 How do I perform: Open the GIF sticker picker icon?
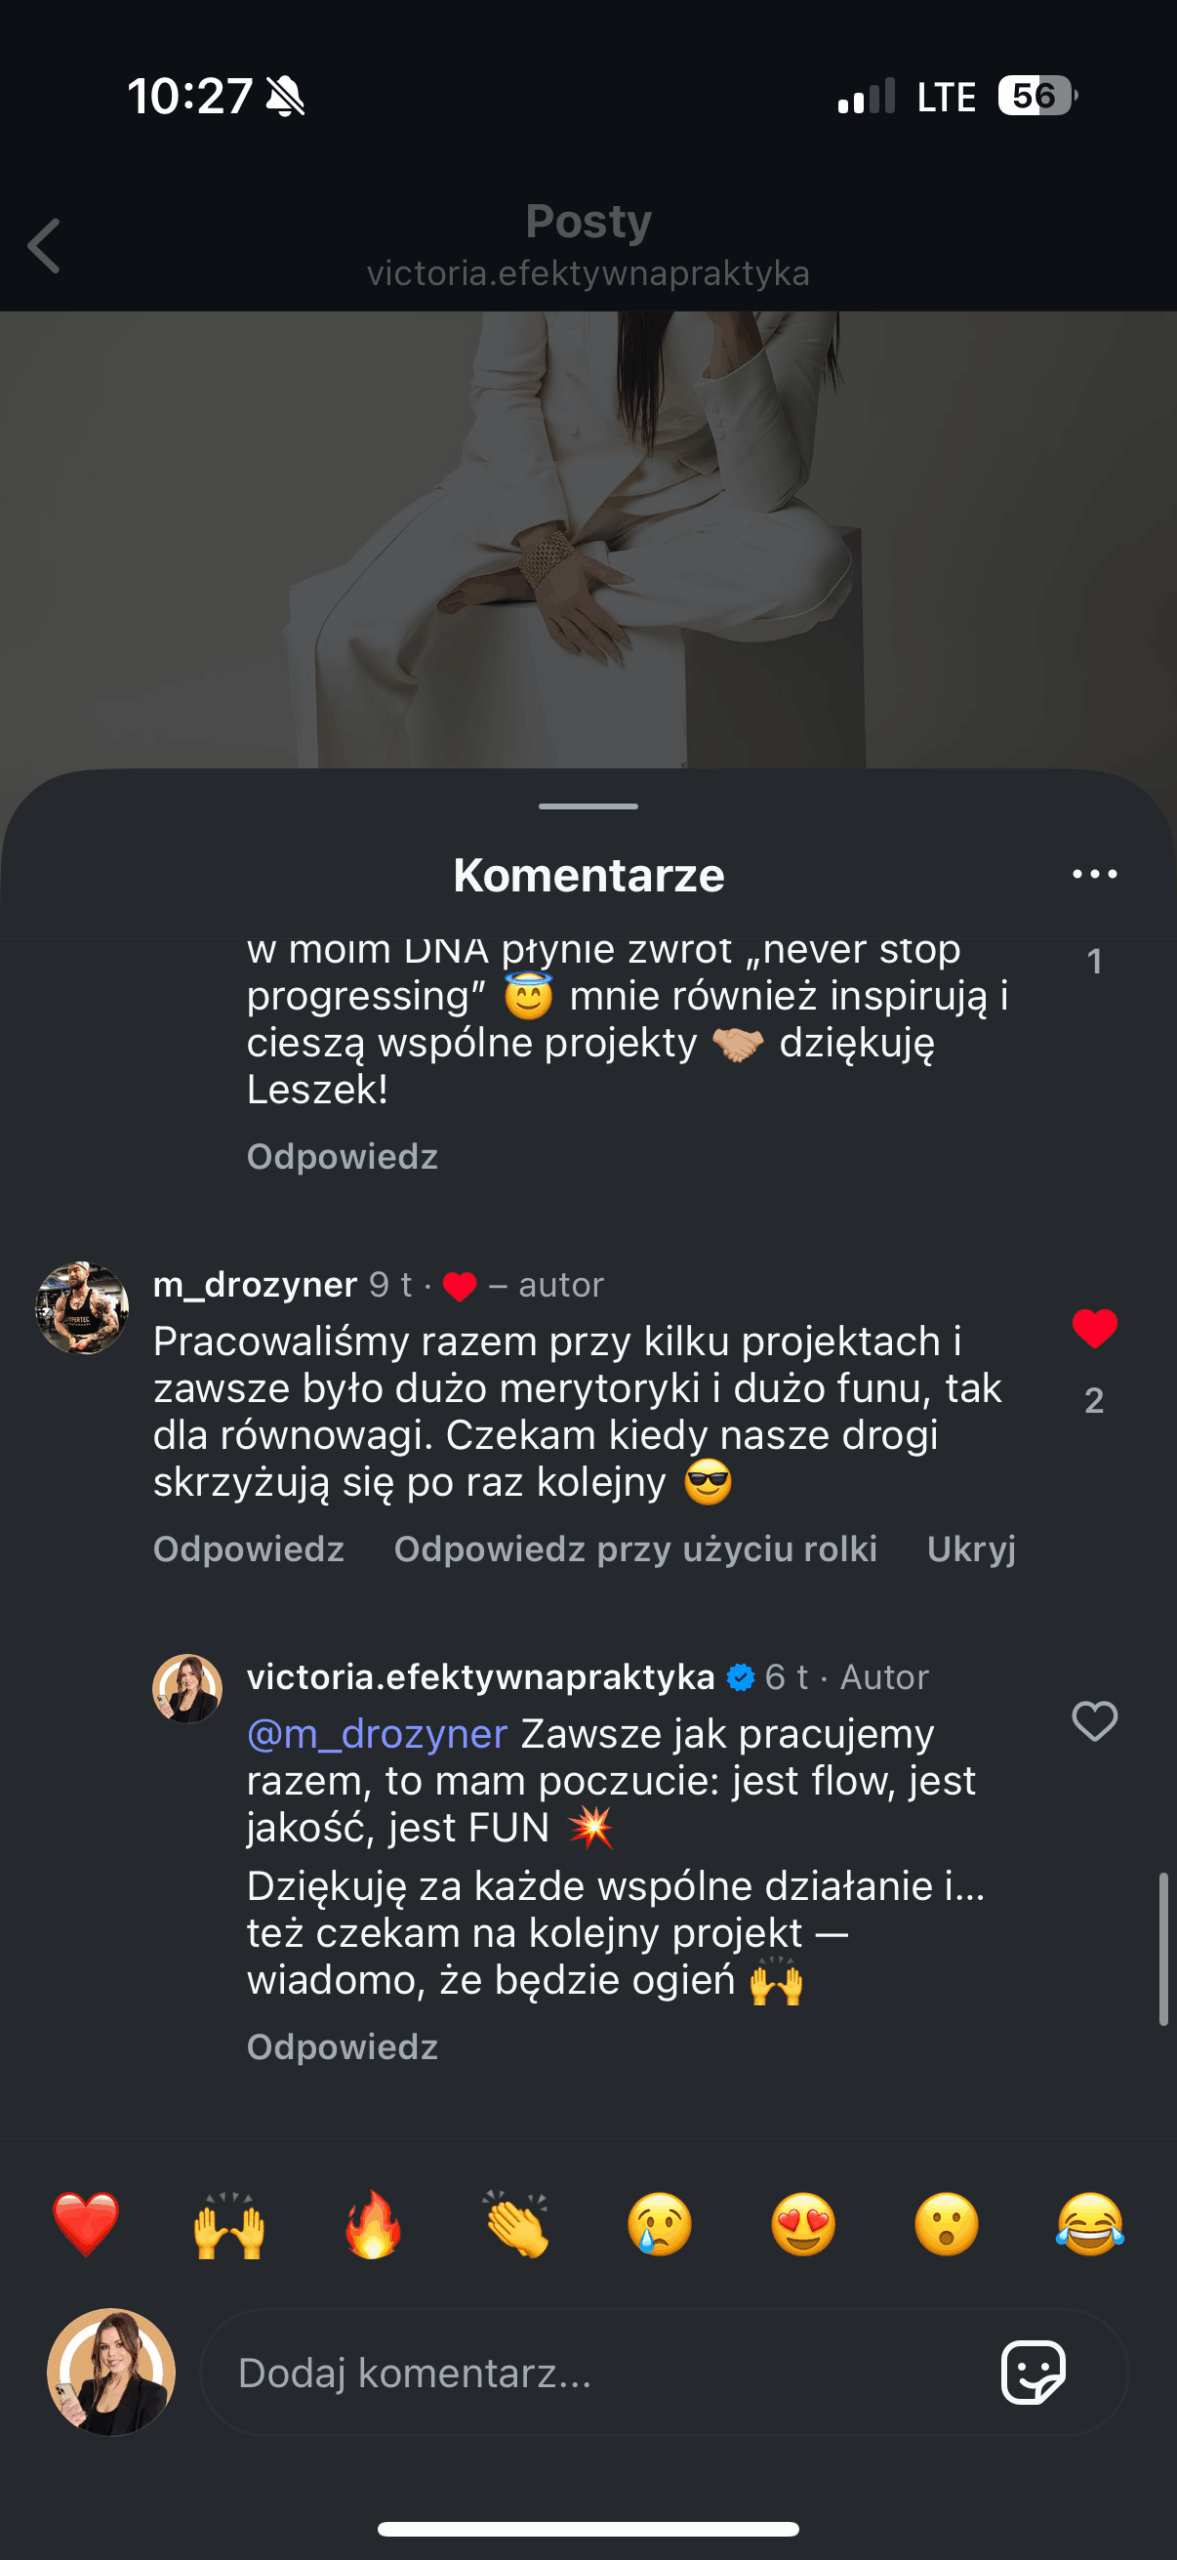click(1033, 2372)
